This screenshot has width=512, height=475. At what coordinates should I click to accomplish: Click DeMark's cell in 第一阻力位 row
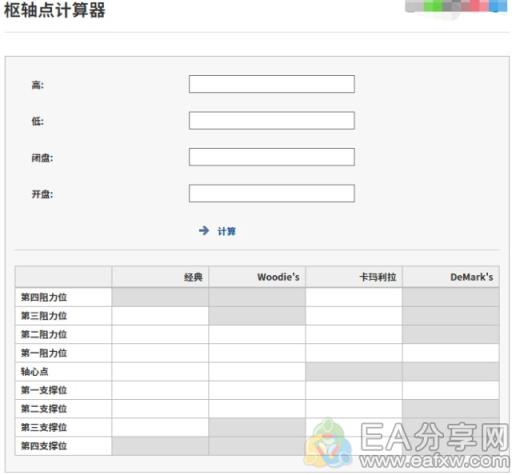[x=451, y=353]
